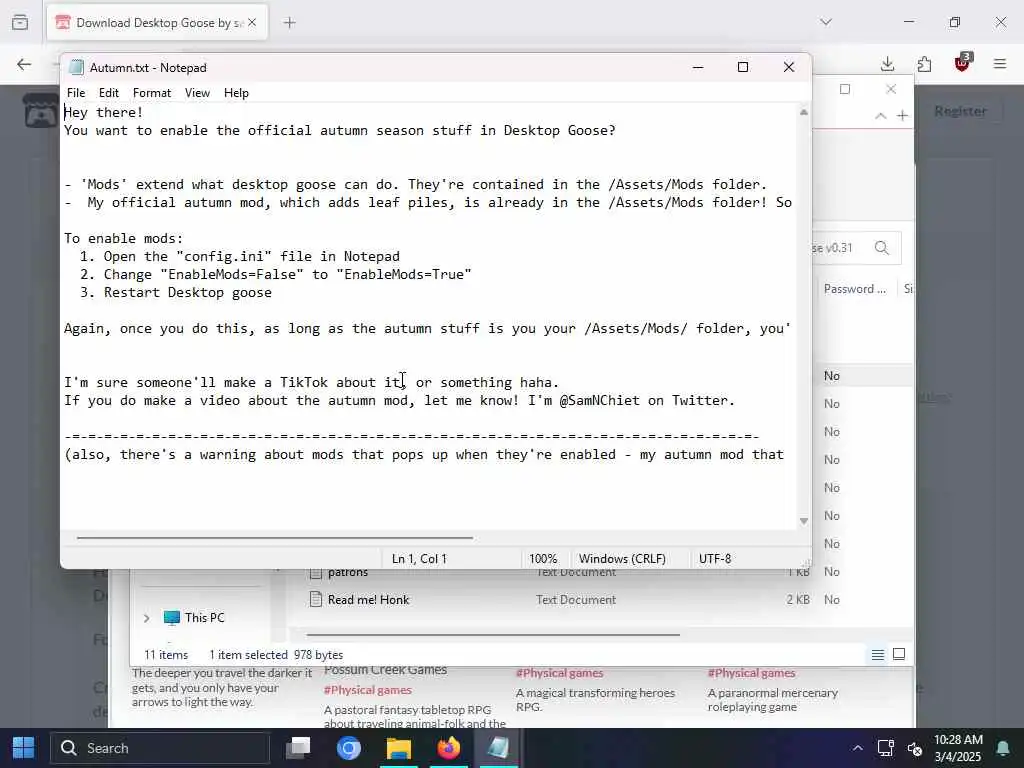Click the UTF-8 encoding status entry
The width and height of the screenshot is (1024, 768).
[715, 558]
